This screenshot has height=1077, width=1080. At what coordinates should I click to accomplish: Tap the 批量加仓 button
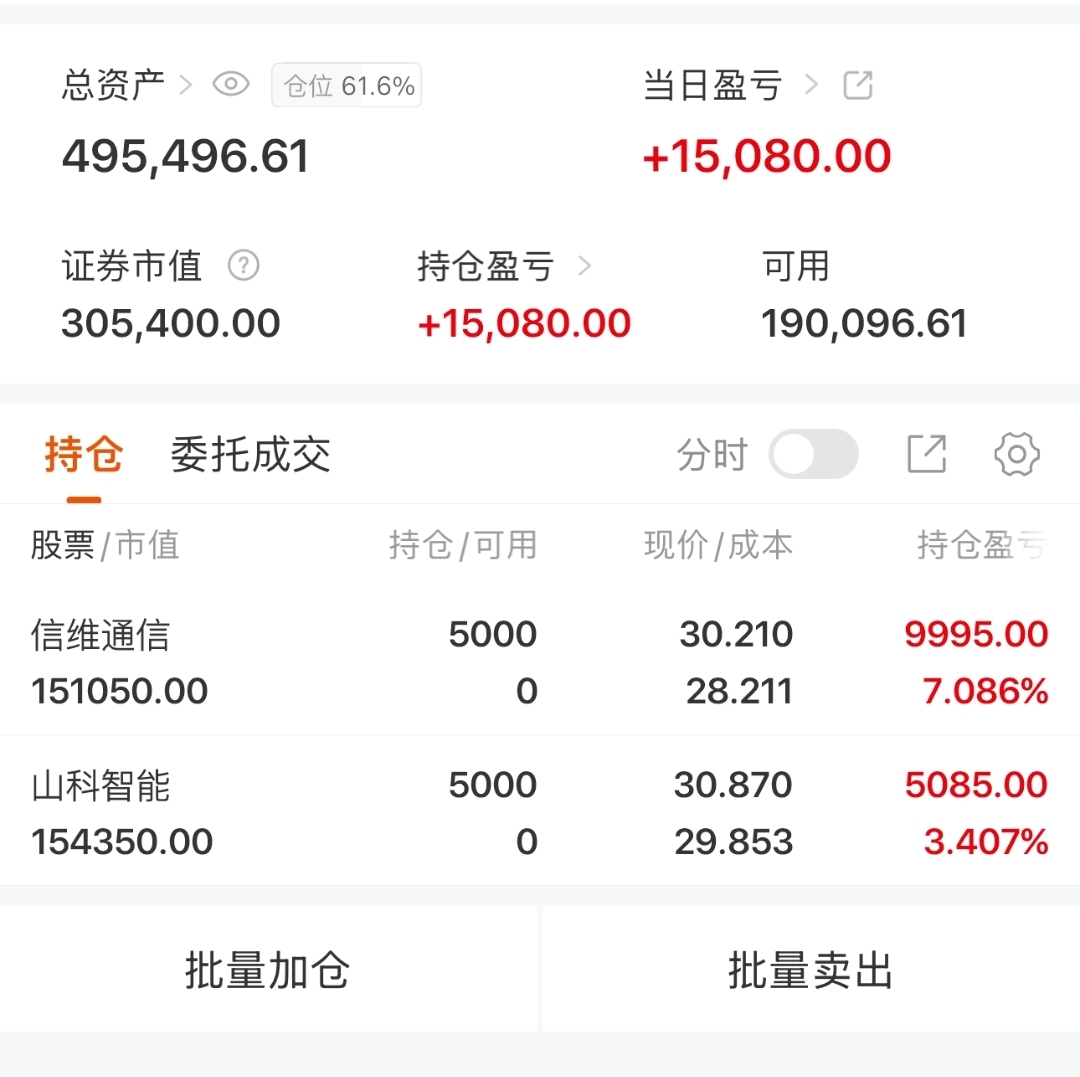268,970
